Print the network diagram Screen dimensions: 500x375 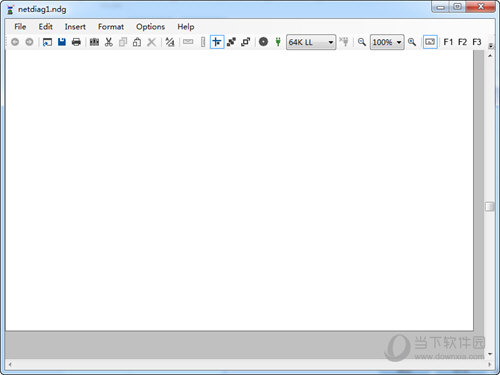click(x=76, y=42)
